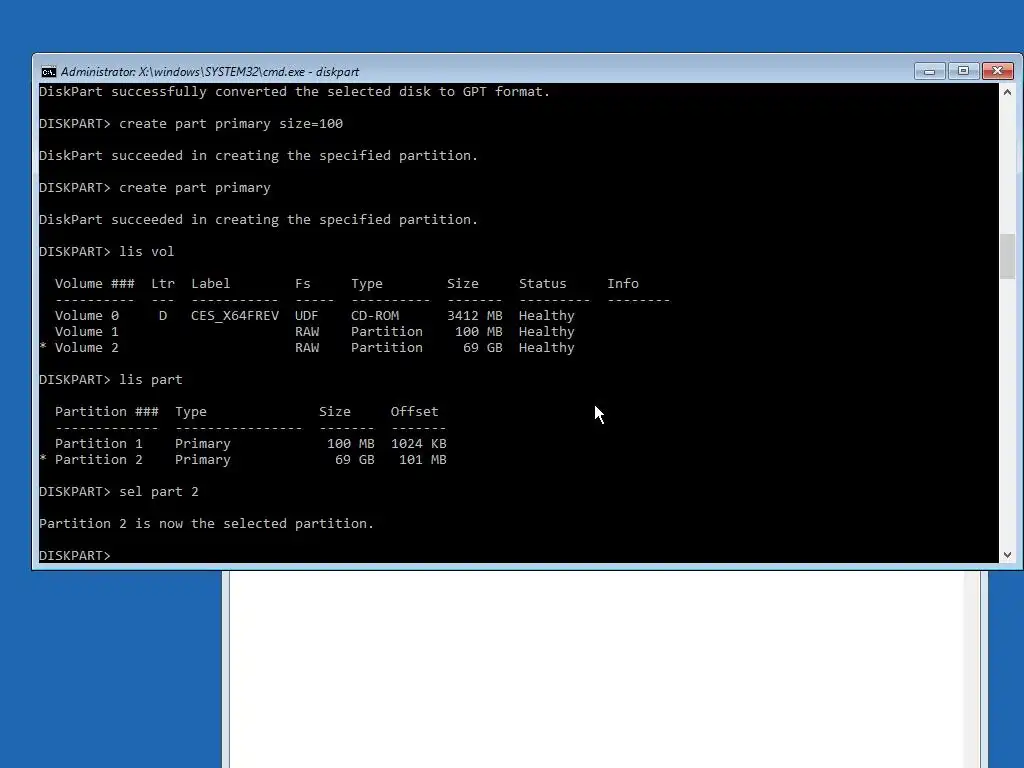Click the 'lis part' command text
1024x768 pixels.
point(150,379)
